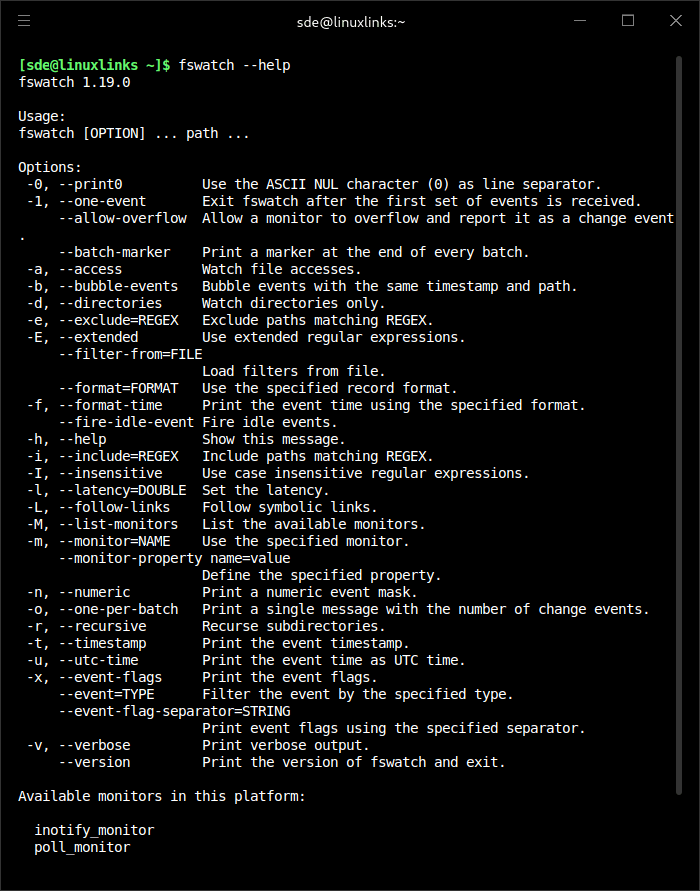Click the --monitor-property name=value text
The width and height of the screenshot is (700, 891).
tap(174, 558)
